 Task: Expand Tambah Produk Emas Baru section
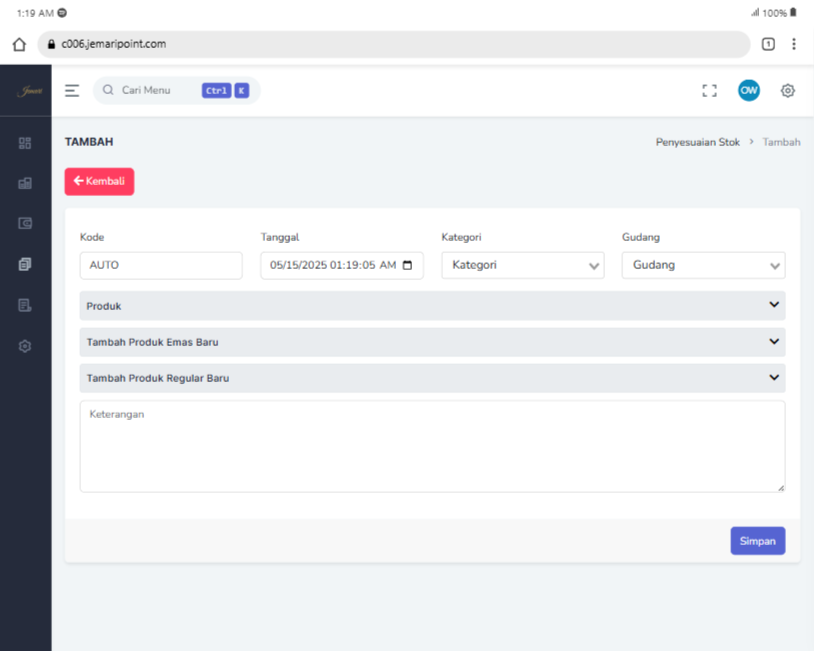coord(432,342)
